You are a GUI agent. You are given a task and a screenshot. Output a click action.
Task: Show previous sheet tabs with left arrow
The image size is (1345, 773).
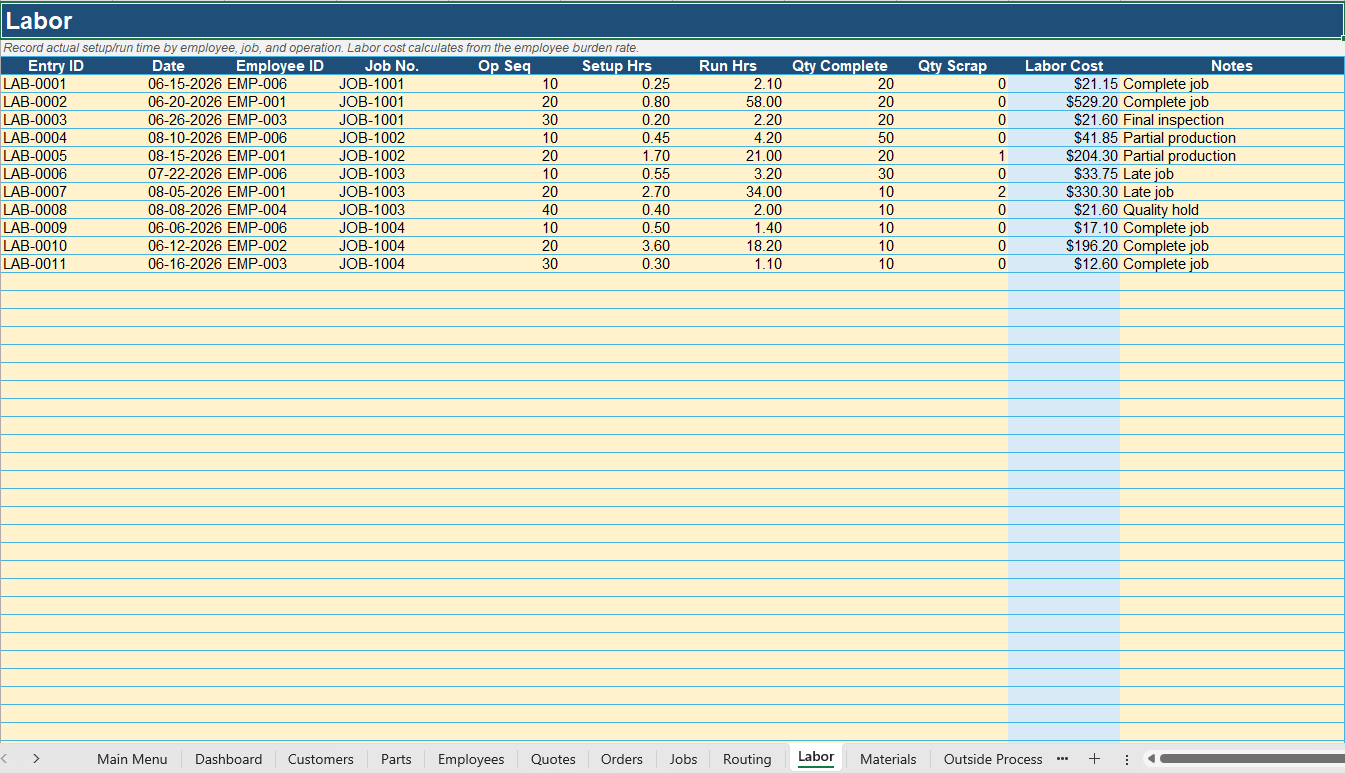pos(6,759)
